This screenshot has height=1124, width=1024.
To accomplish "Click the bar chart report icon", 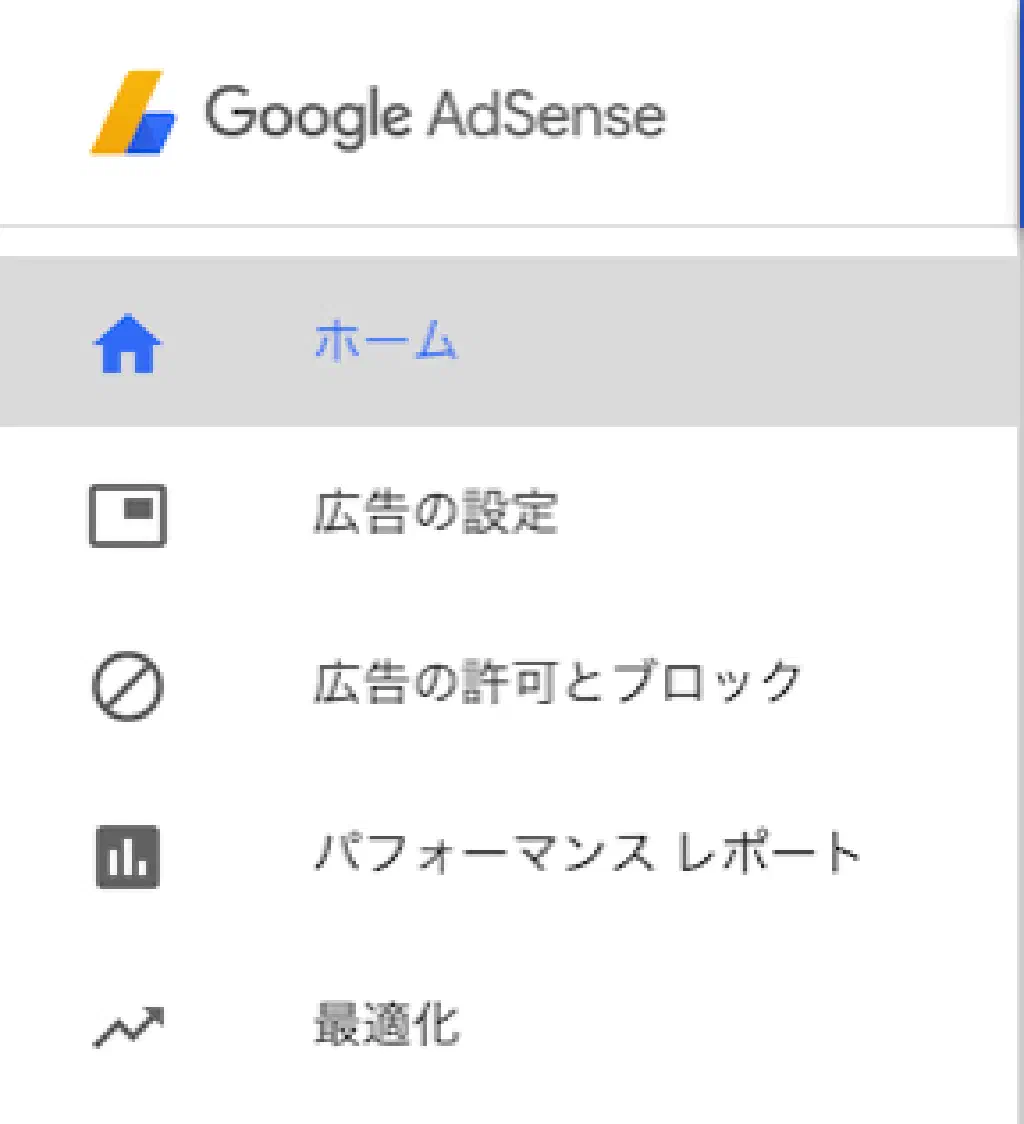I will point(127,857).
